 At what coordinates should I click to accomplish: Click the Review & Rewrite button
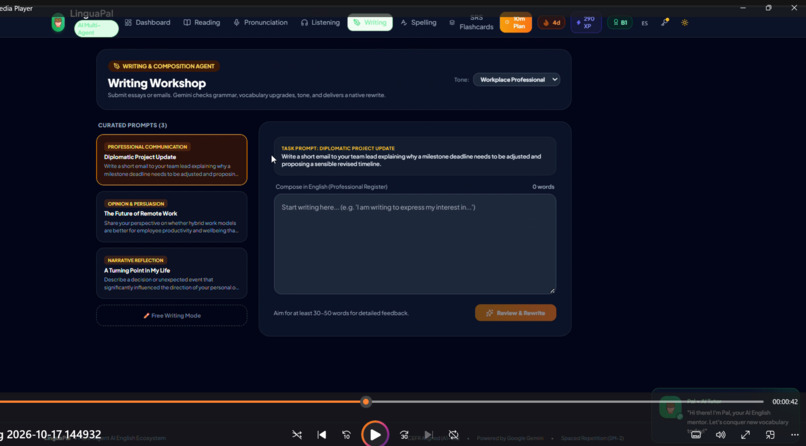click(x=516, y=313)
